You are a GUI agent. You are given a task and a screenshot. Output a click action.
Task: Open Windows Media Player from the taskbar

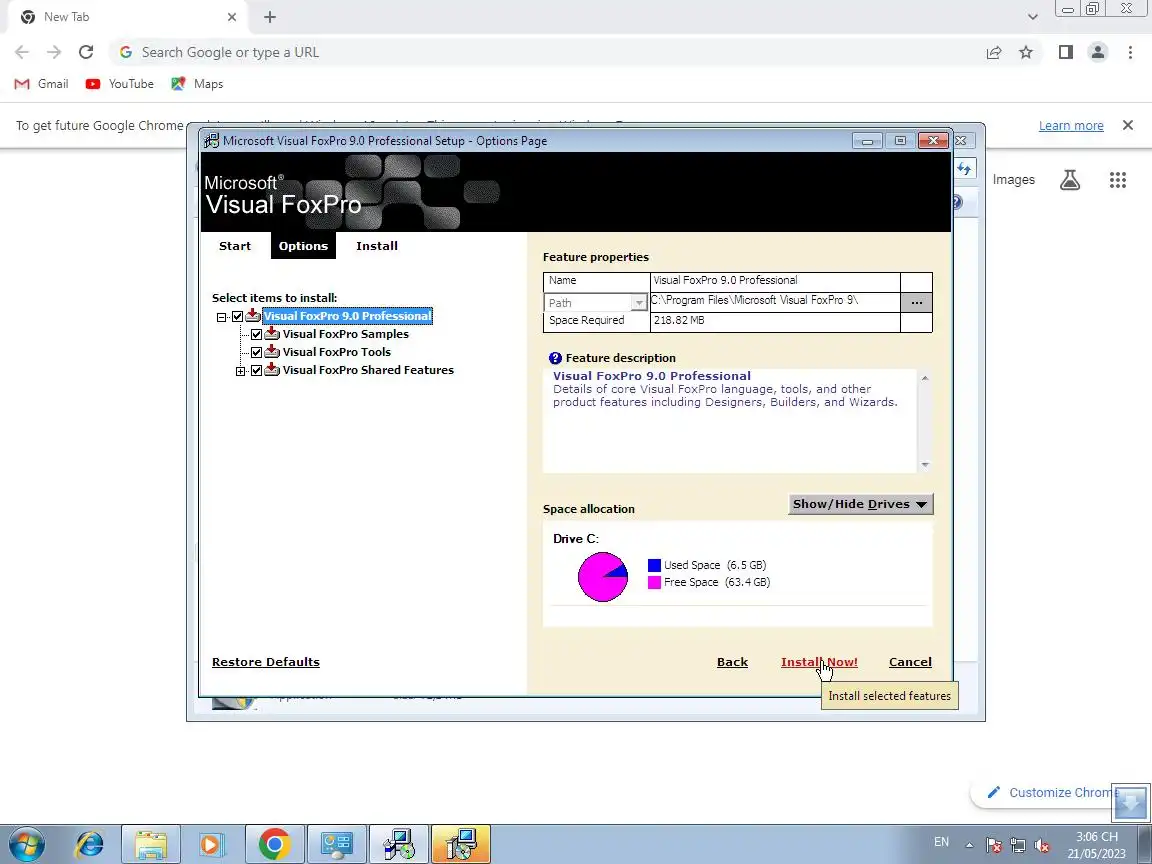[x=210, y=844]
